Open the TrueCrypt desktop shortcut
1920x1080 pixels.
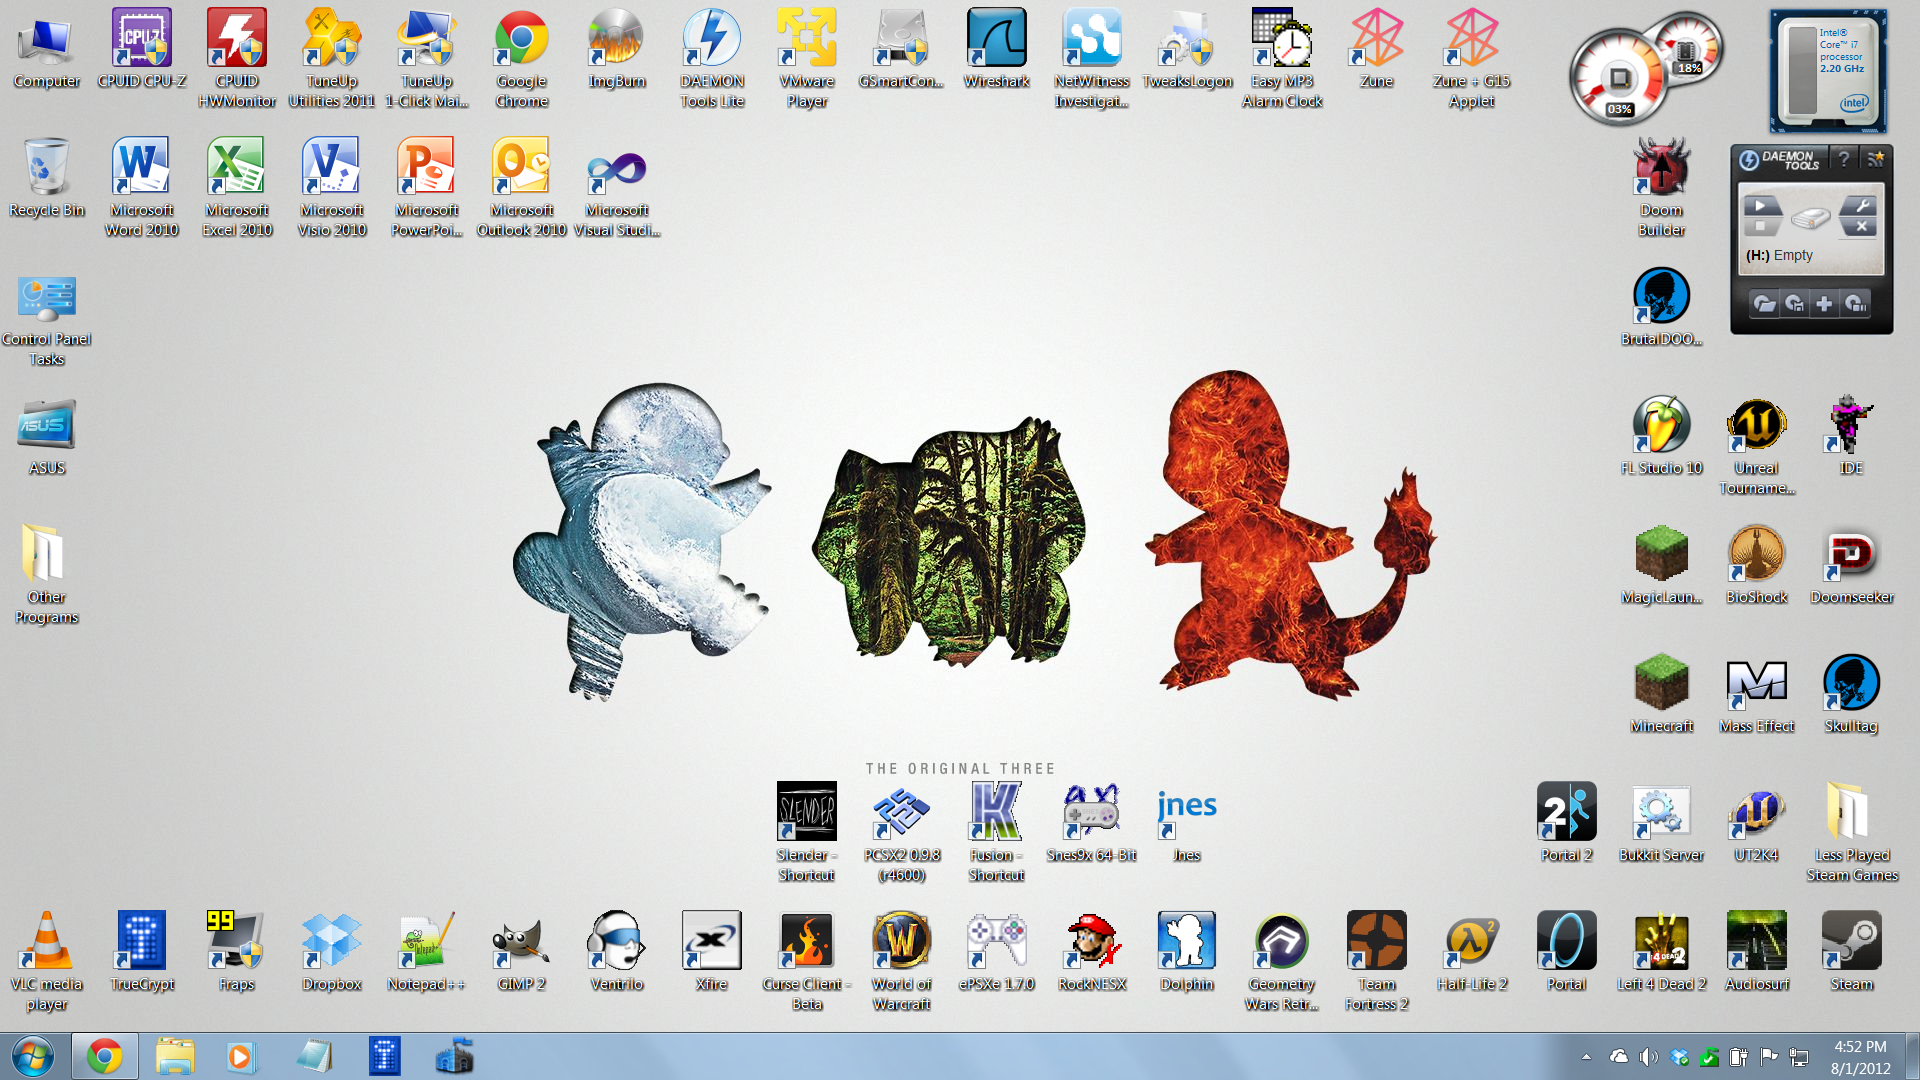tap(141, 942)
